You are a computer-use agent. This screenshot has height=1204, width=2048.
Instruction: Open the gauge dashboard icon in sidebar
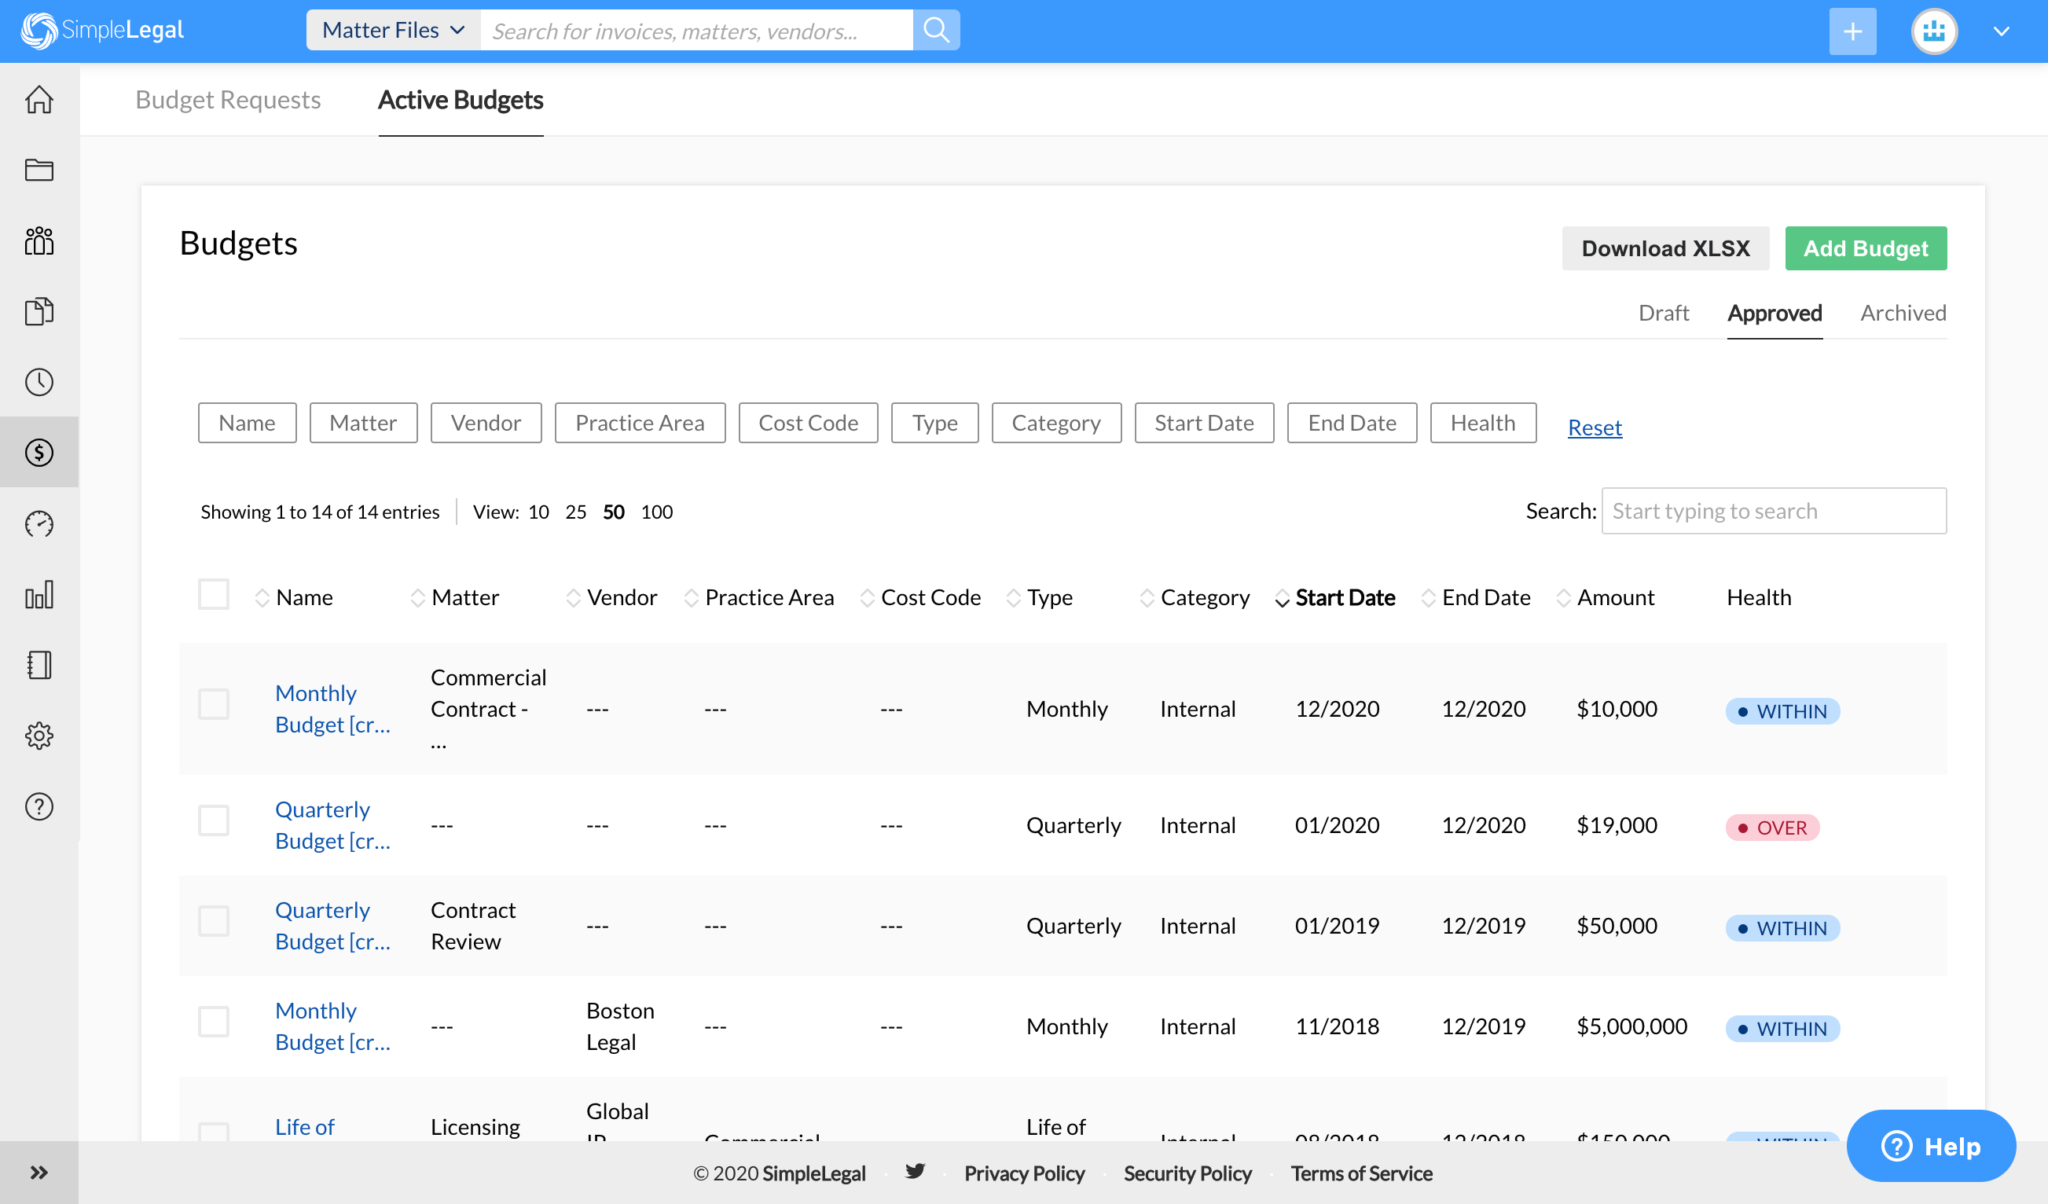pyautogui.click(x=39, y=523)
